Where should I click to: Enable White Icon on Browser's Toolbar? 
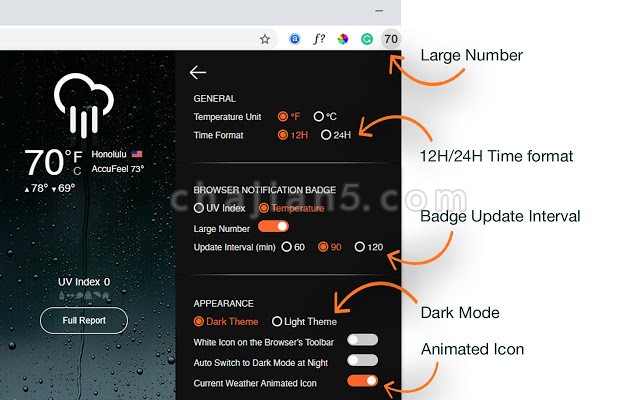362,340
